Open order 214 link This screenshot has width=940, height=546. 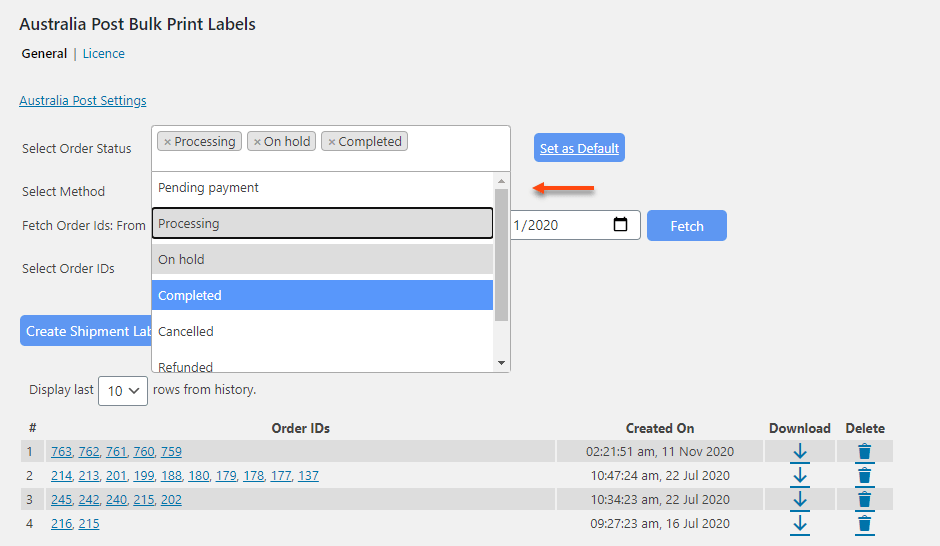tap(61, 476)
